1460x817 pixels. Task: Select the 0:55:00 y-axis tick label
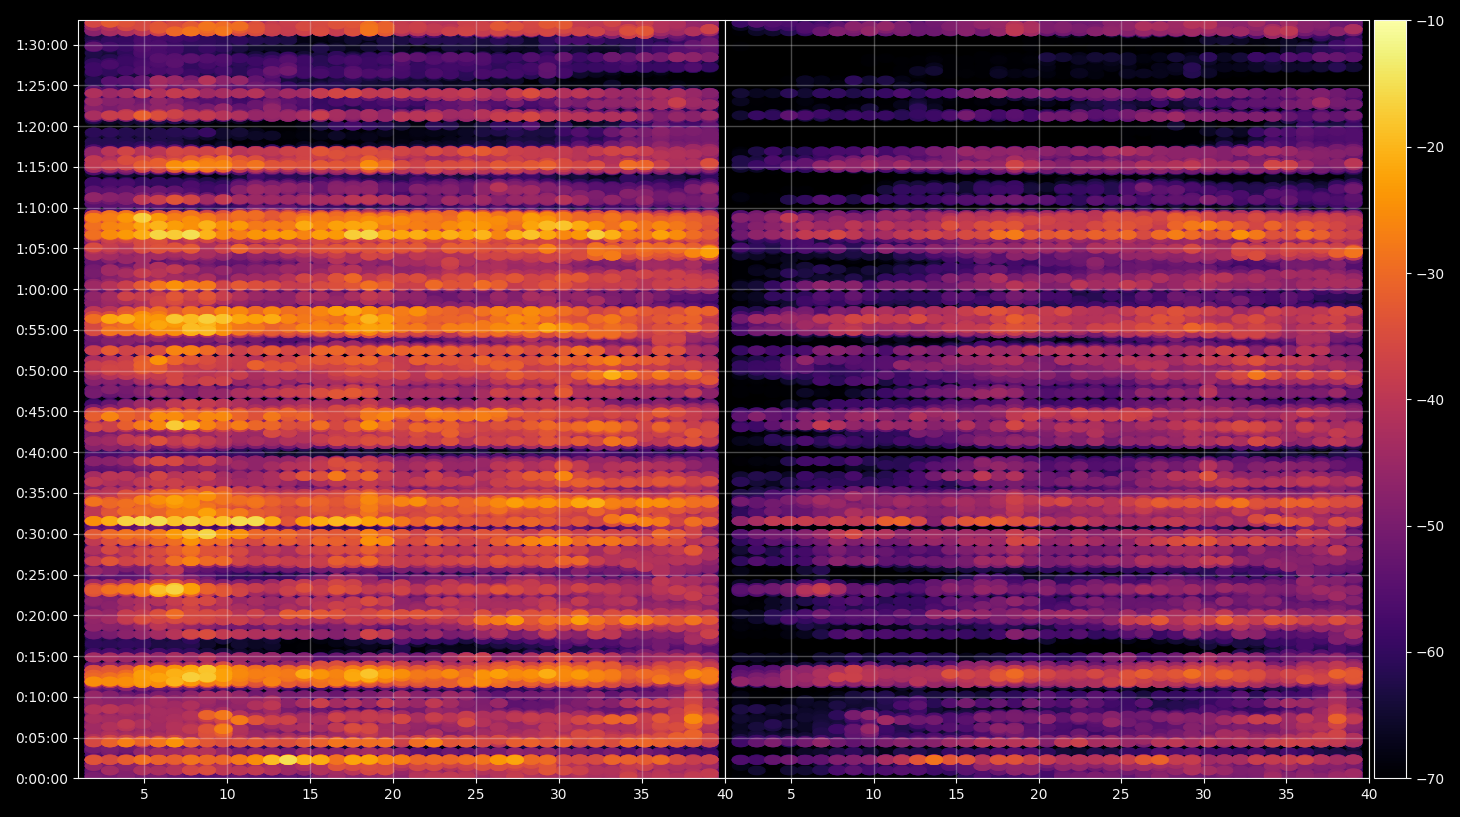(x=42, y=330)
